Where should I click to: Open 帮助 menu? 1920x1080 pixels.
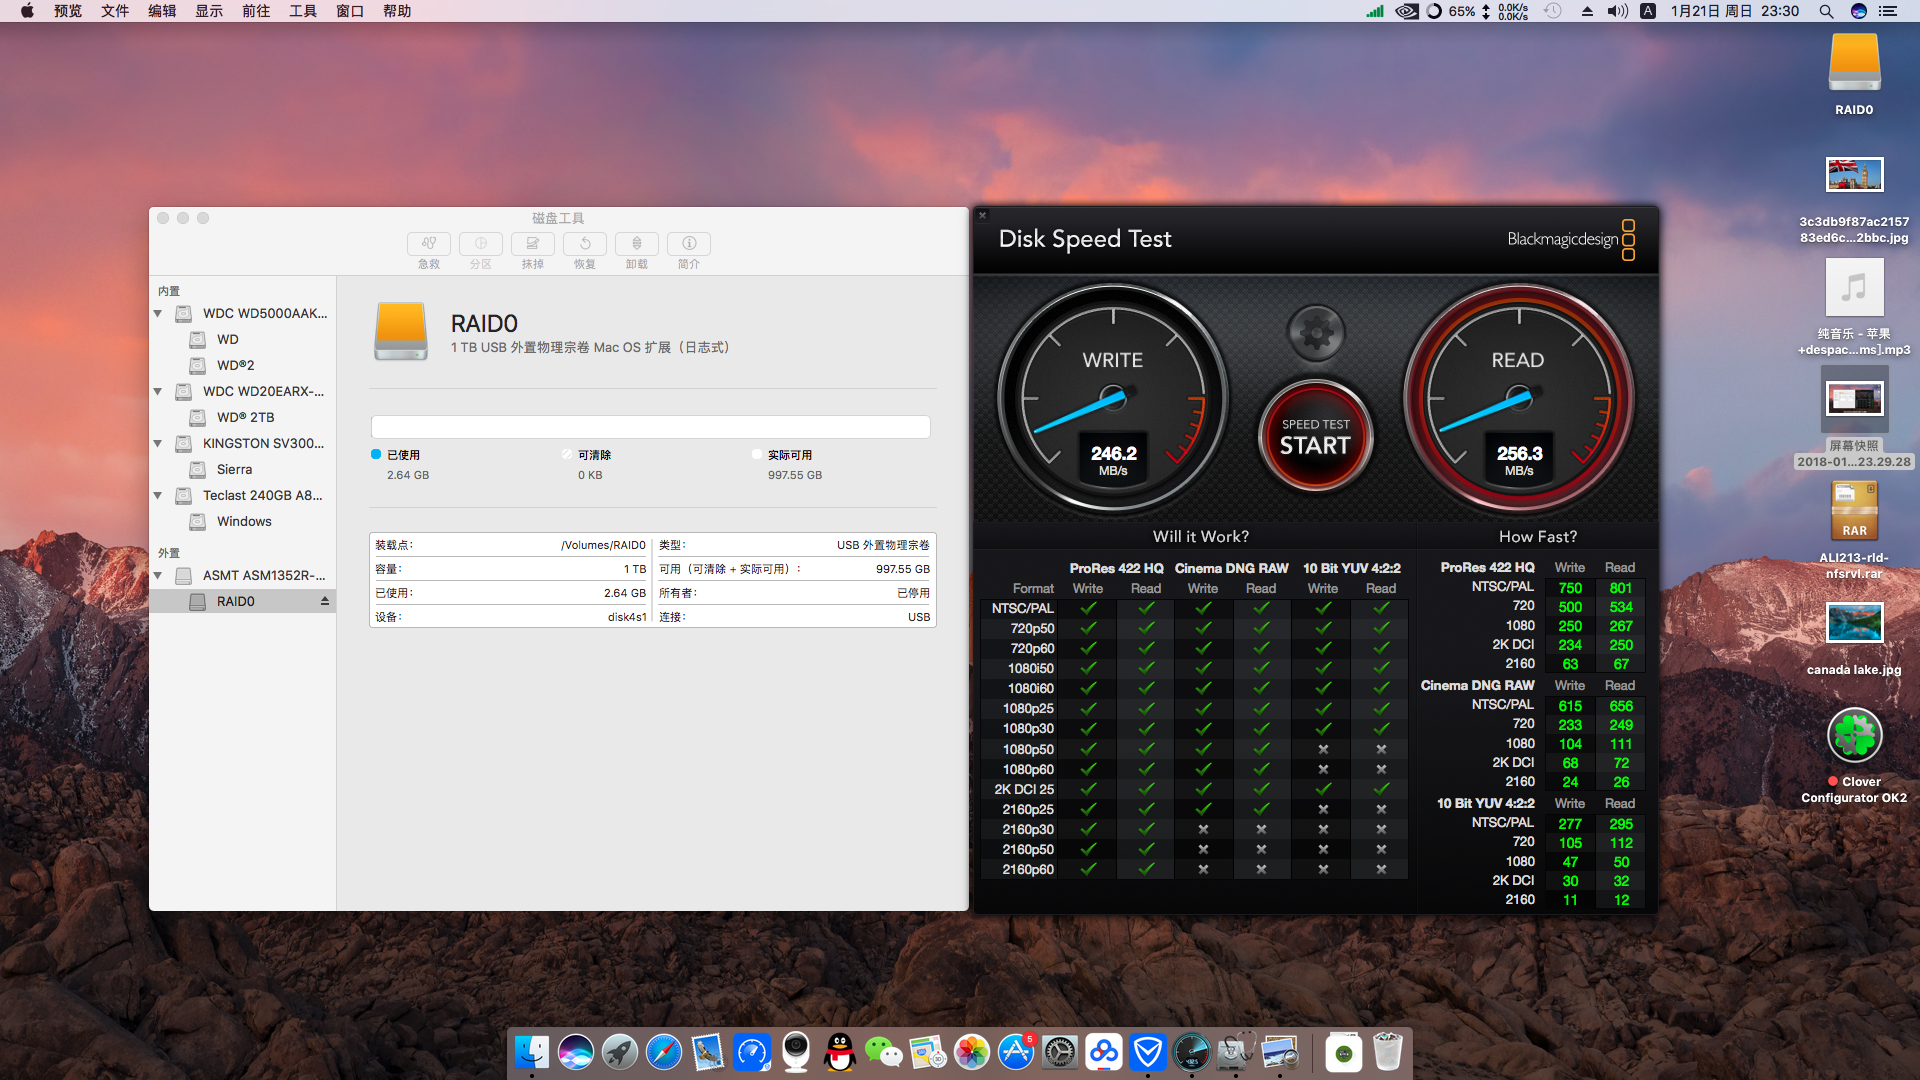coord(397,11)
